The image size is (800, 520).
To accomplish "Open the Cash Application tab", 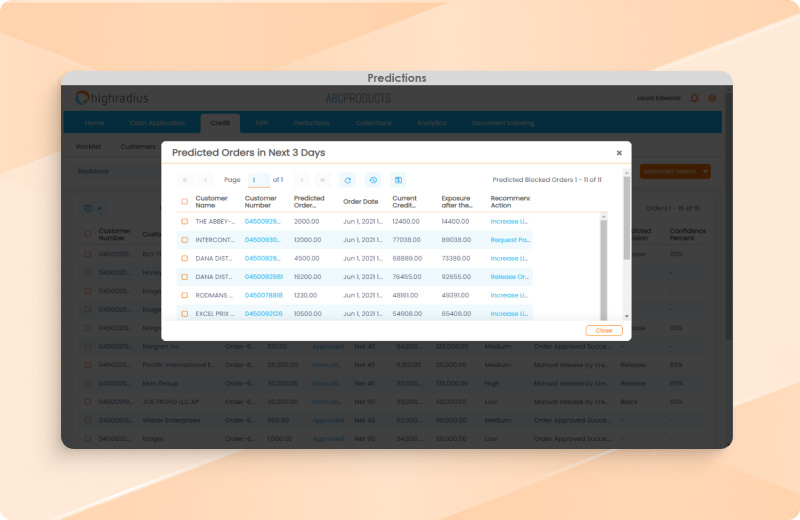I will click(157, 123).
